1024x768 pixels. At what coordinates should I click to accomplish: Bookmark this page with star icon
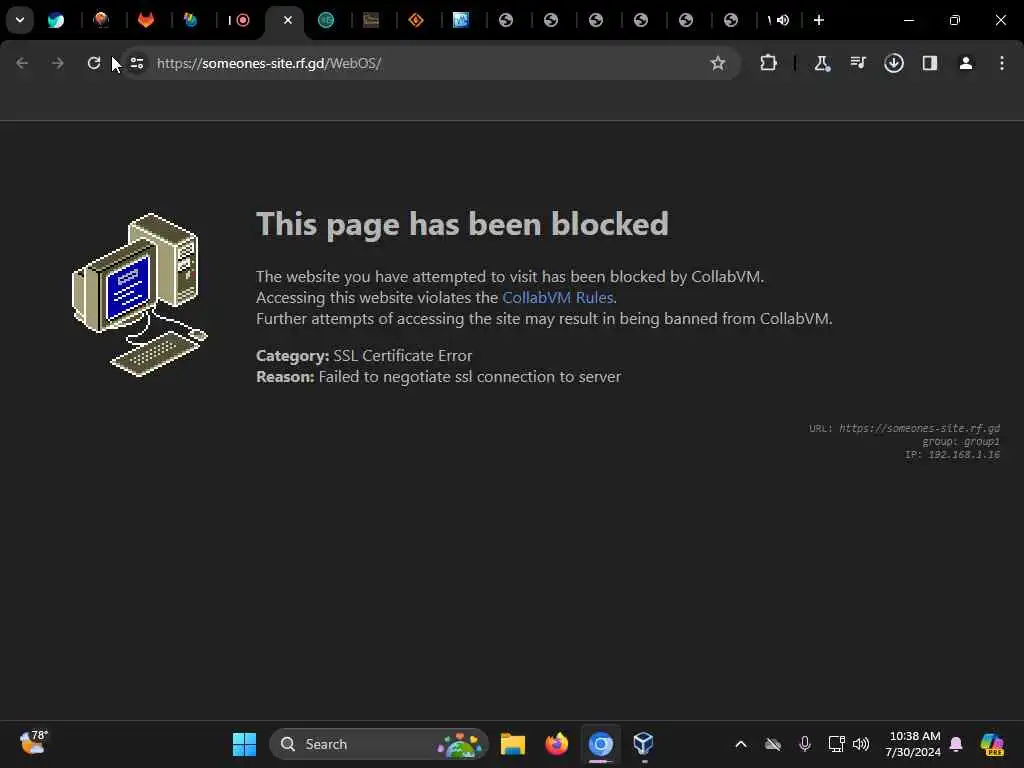pyautogui.click(x=718, y=63)
